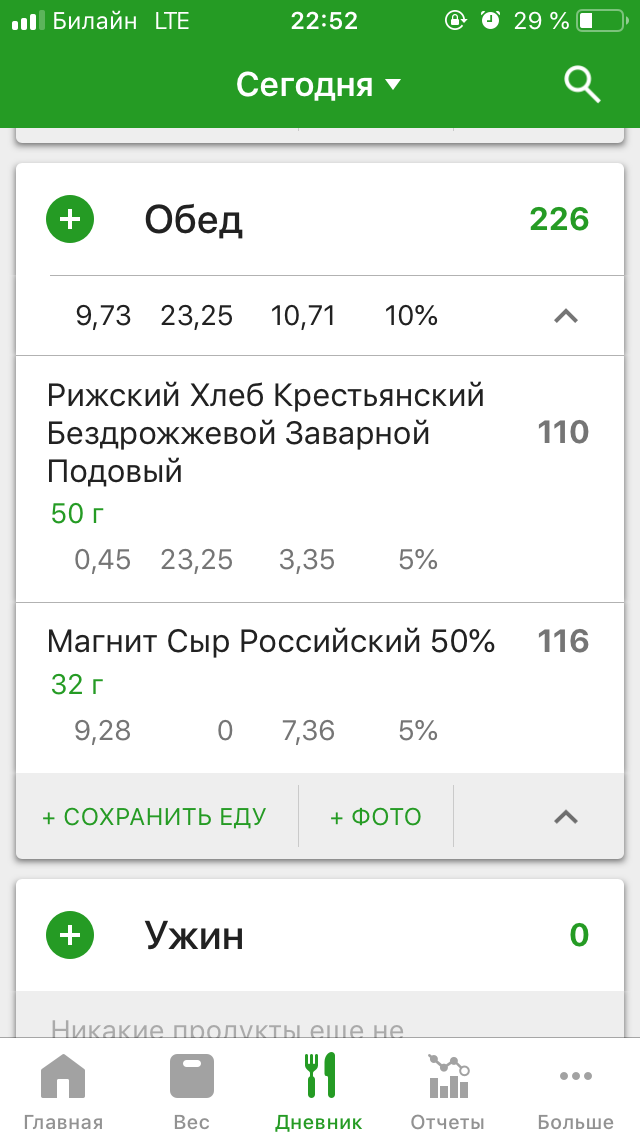This screenshot has height=1136, width=640.
Task: Tap the 32 г cheese portion
Action: pos(78,685)
